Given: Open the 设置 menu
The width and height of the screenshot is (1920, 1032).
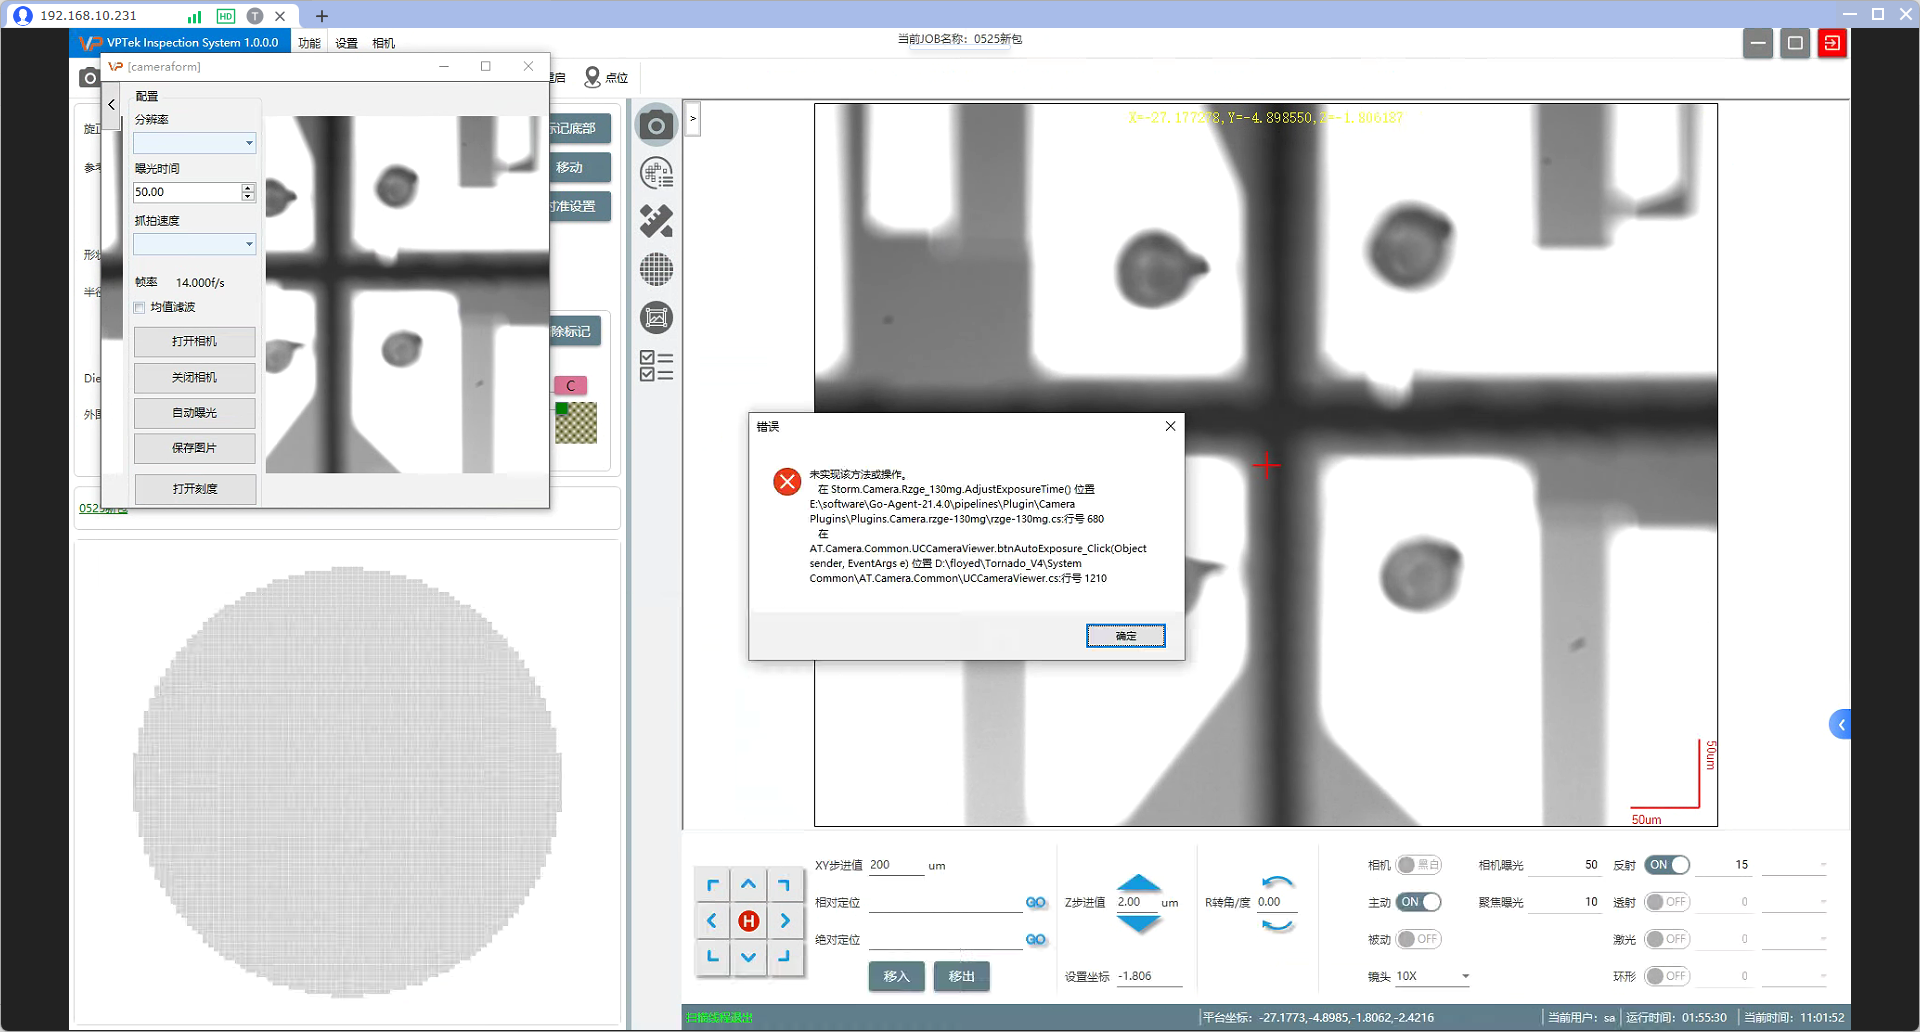Looking at the screenshot, I should point(346,43).
